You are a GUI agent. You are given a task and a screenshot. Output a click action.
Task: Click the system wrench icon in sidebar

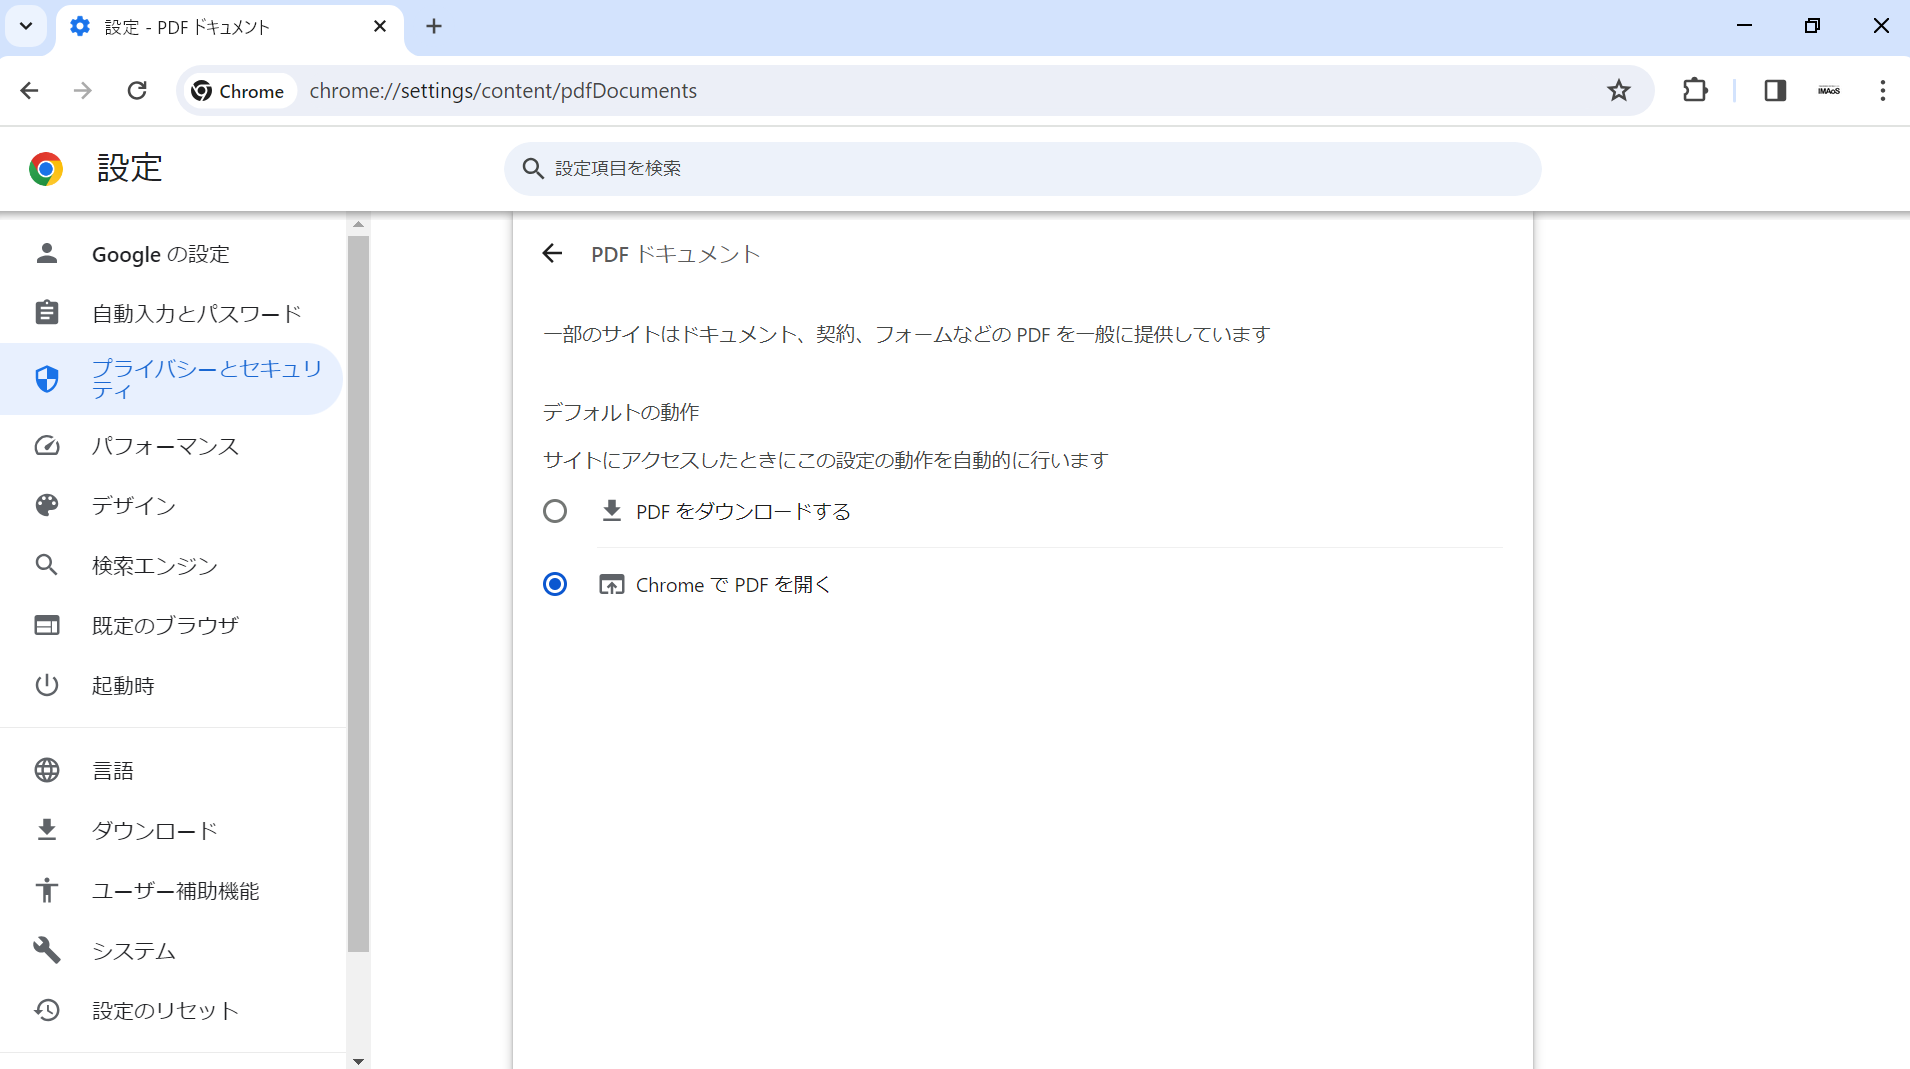click(46, 950)
